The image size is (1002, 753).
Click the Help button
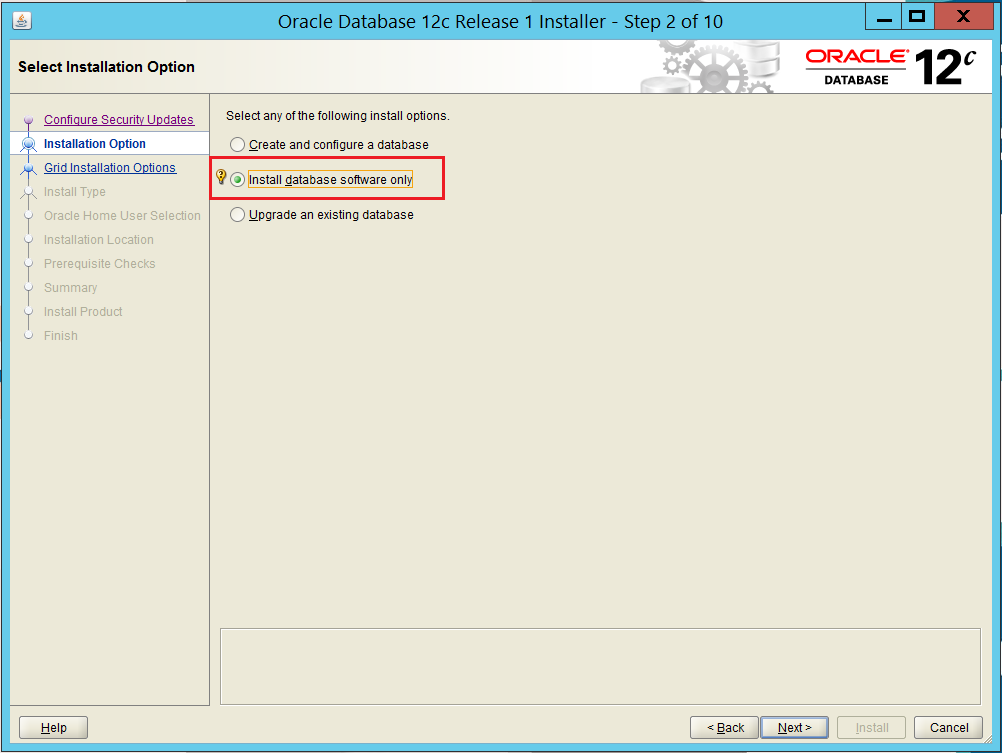53,727
